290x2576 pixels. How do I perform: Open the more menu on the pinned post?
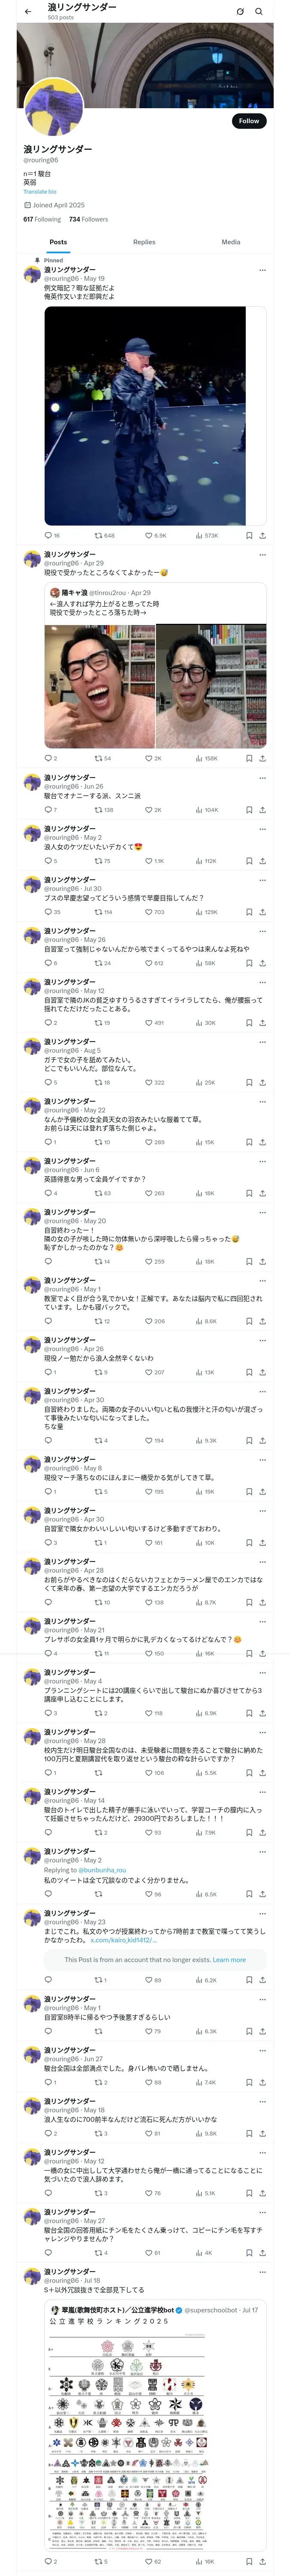click(263, 270)
